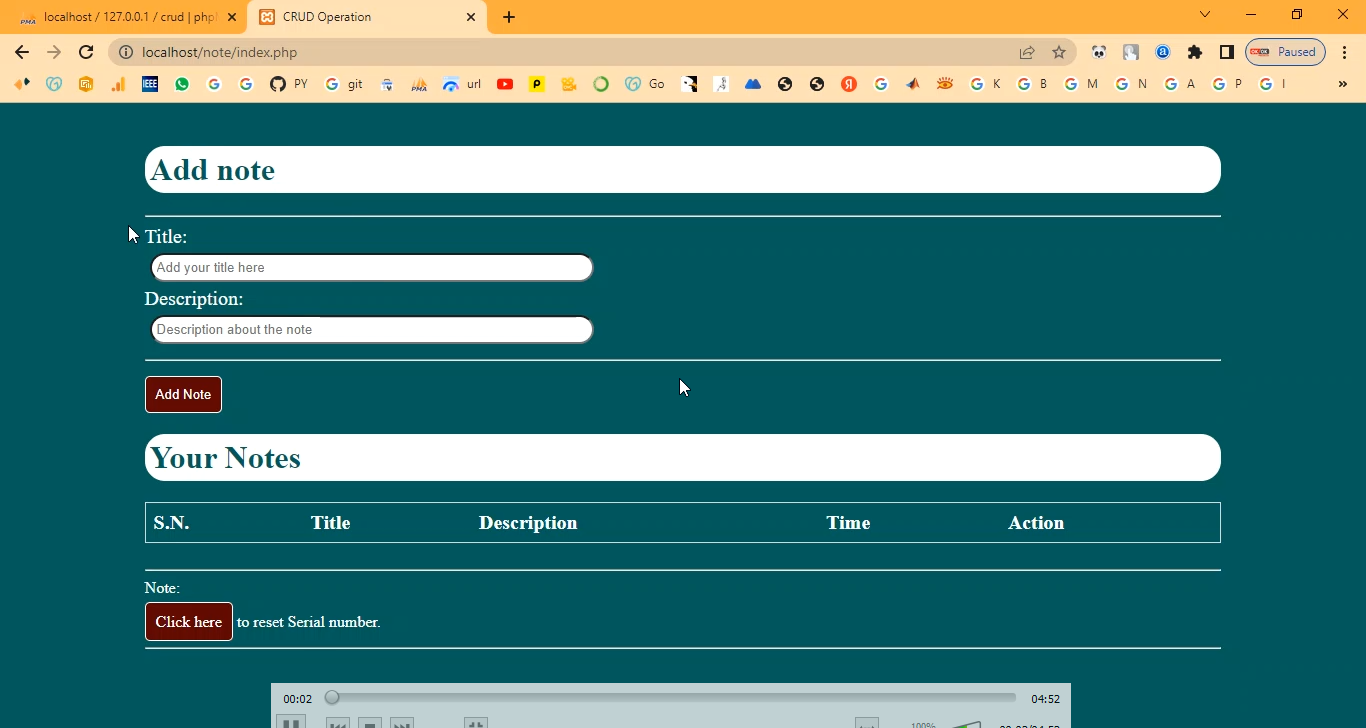Expand the hidden bookmarks overflow chevron
1366x728 pixels.
click(1343, 84)
